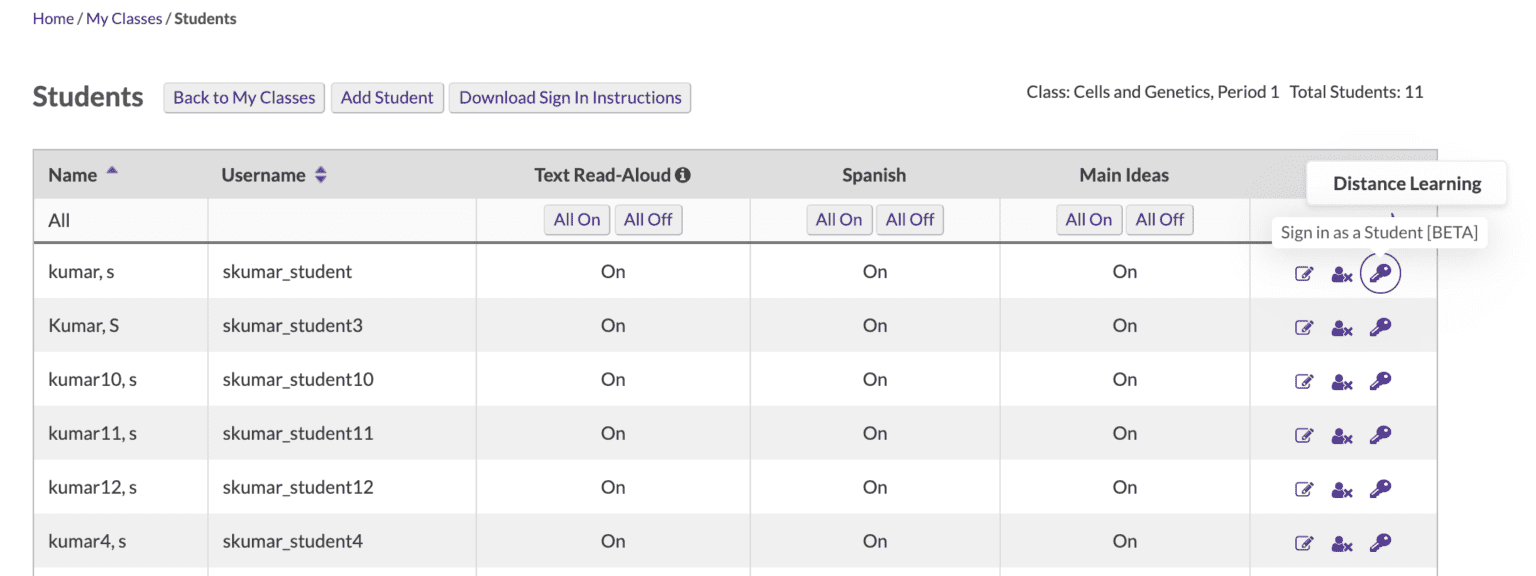The height and width of the screenshot is (576, 1536).
Task: Sign in as skumar_student using the key icon
Action: (1380, 273)
